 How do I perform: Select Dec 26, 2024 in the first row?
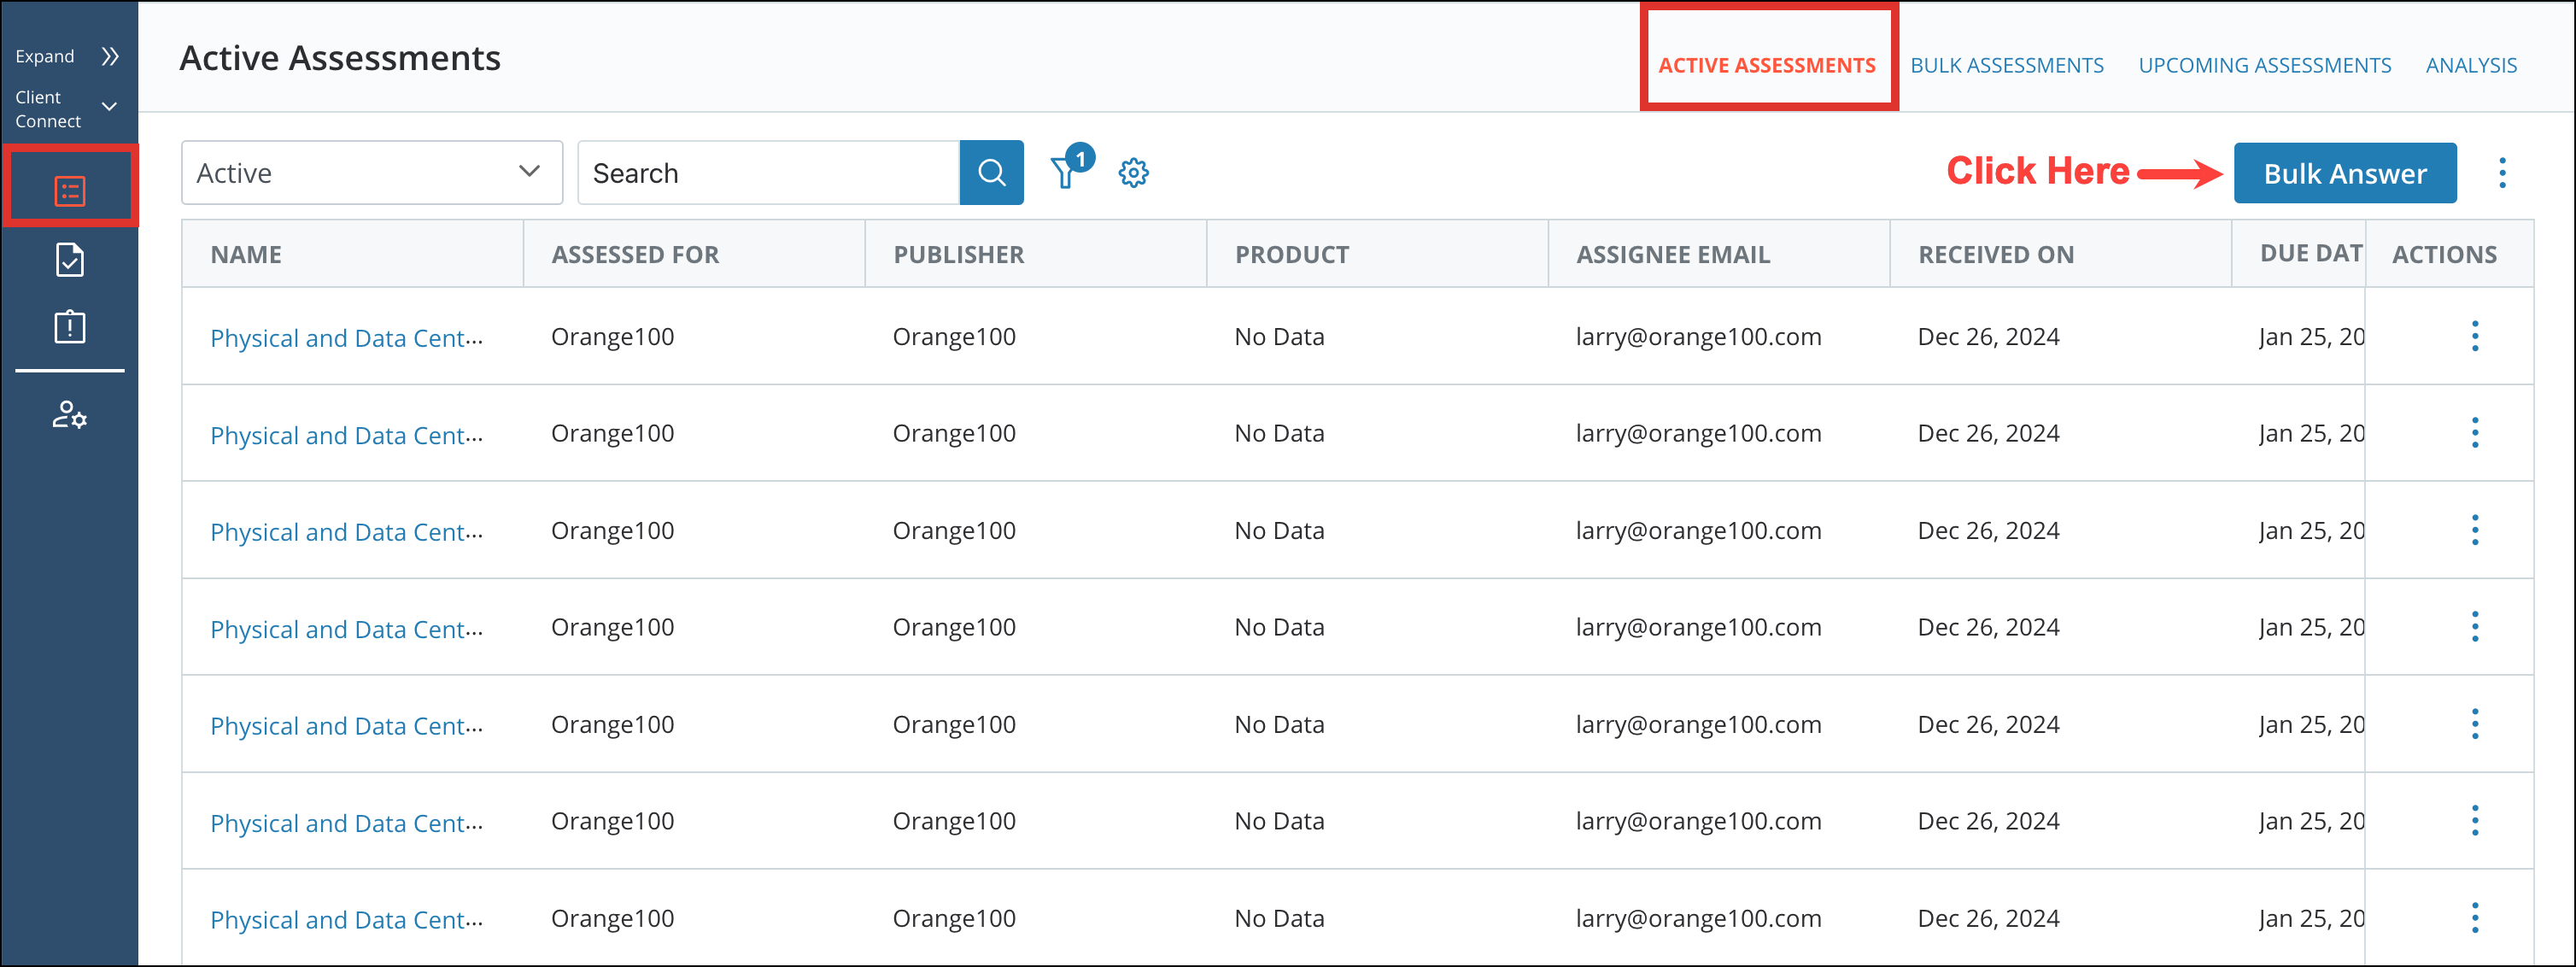pyautogui.click(x=1988, y=336)
